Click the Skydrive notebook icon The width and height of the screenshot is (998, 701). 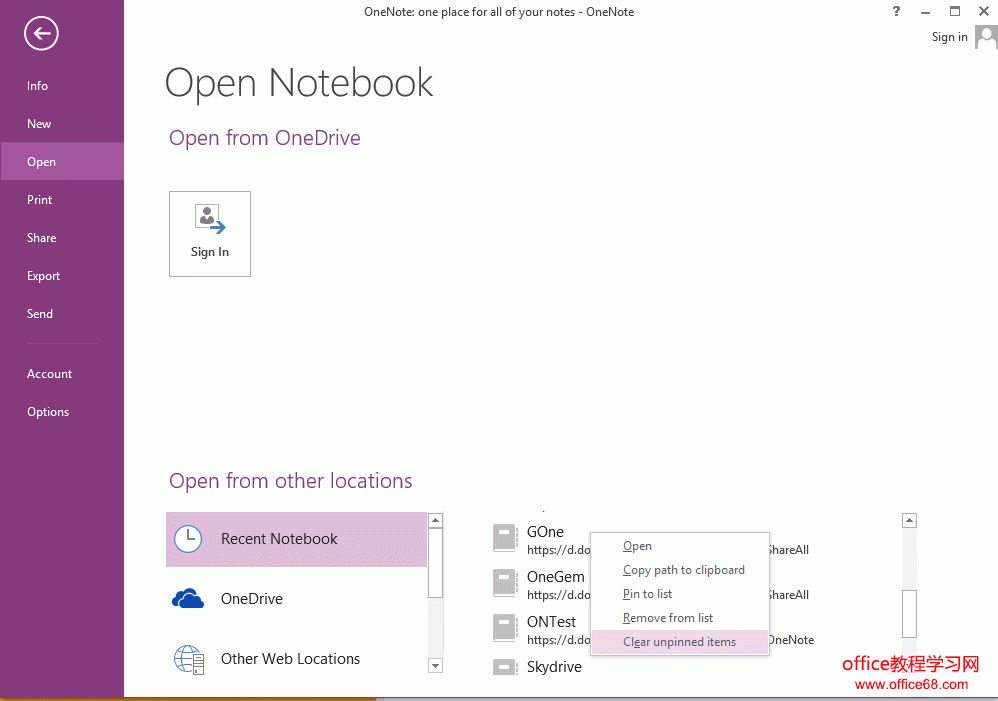click(505, 667)
